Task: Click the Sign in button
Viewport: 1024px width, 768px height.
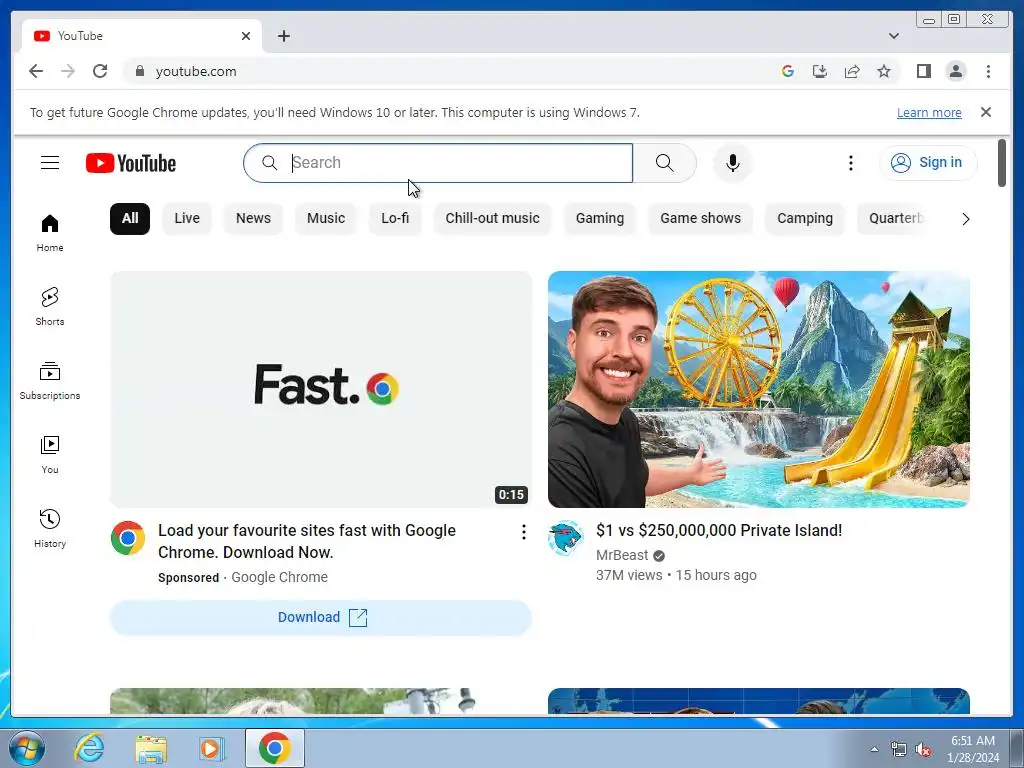Action: (x=928, y=163)
